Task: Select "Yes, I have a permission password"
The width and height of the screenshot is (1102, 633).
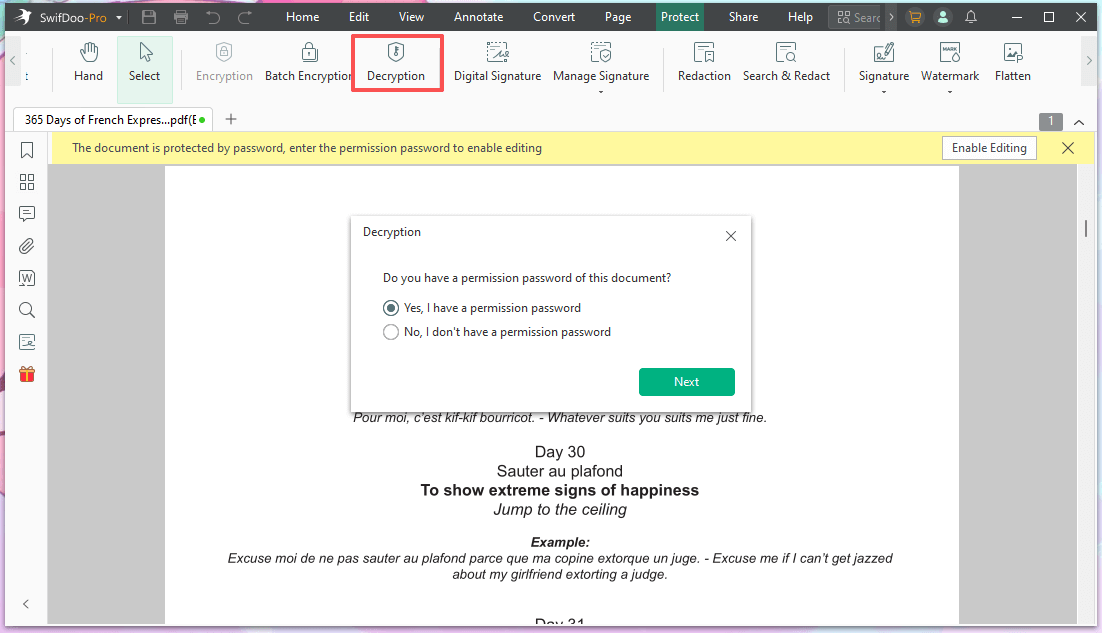Action: click(390, 308)
